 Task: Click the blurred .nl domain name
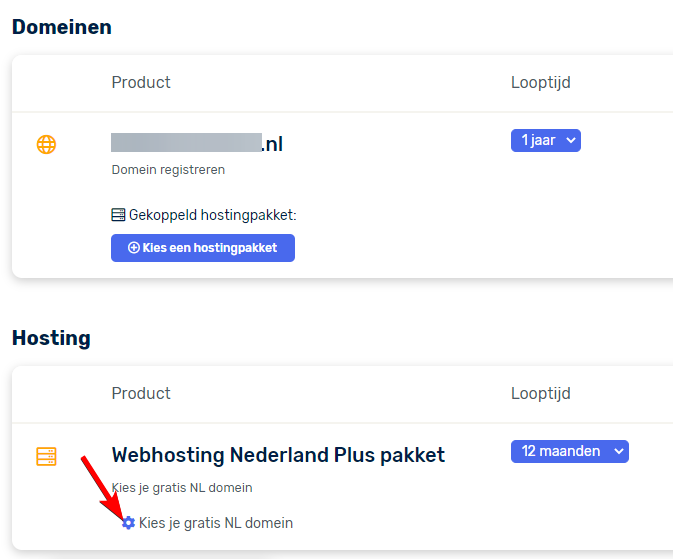coord(197,144)
